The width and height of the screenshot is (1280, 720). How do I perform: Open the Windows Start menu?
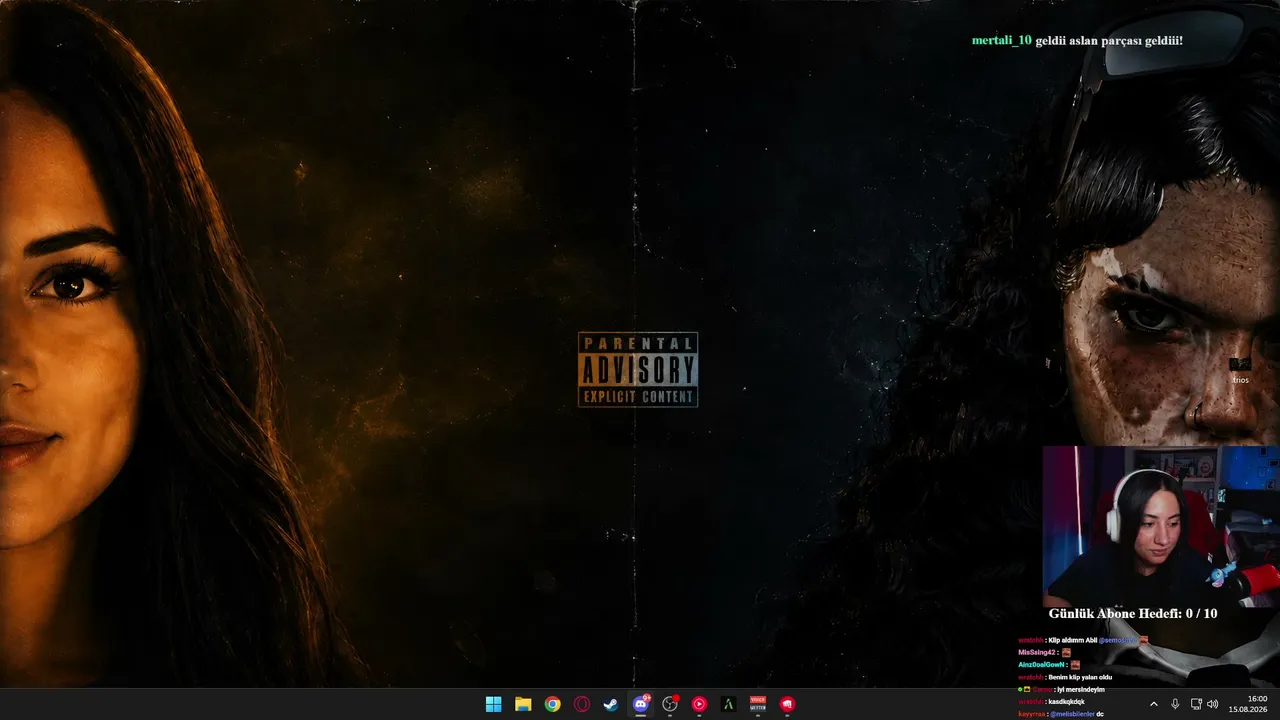click(x=493, y=704)
